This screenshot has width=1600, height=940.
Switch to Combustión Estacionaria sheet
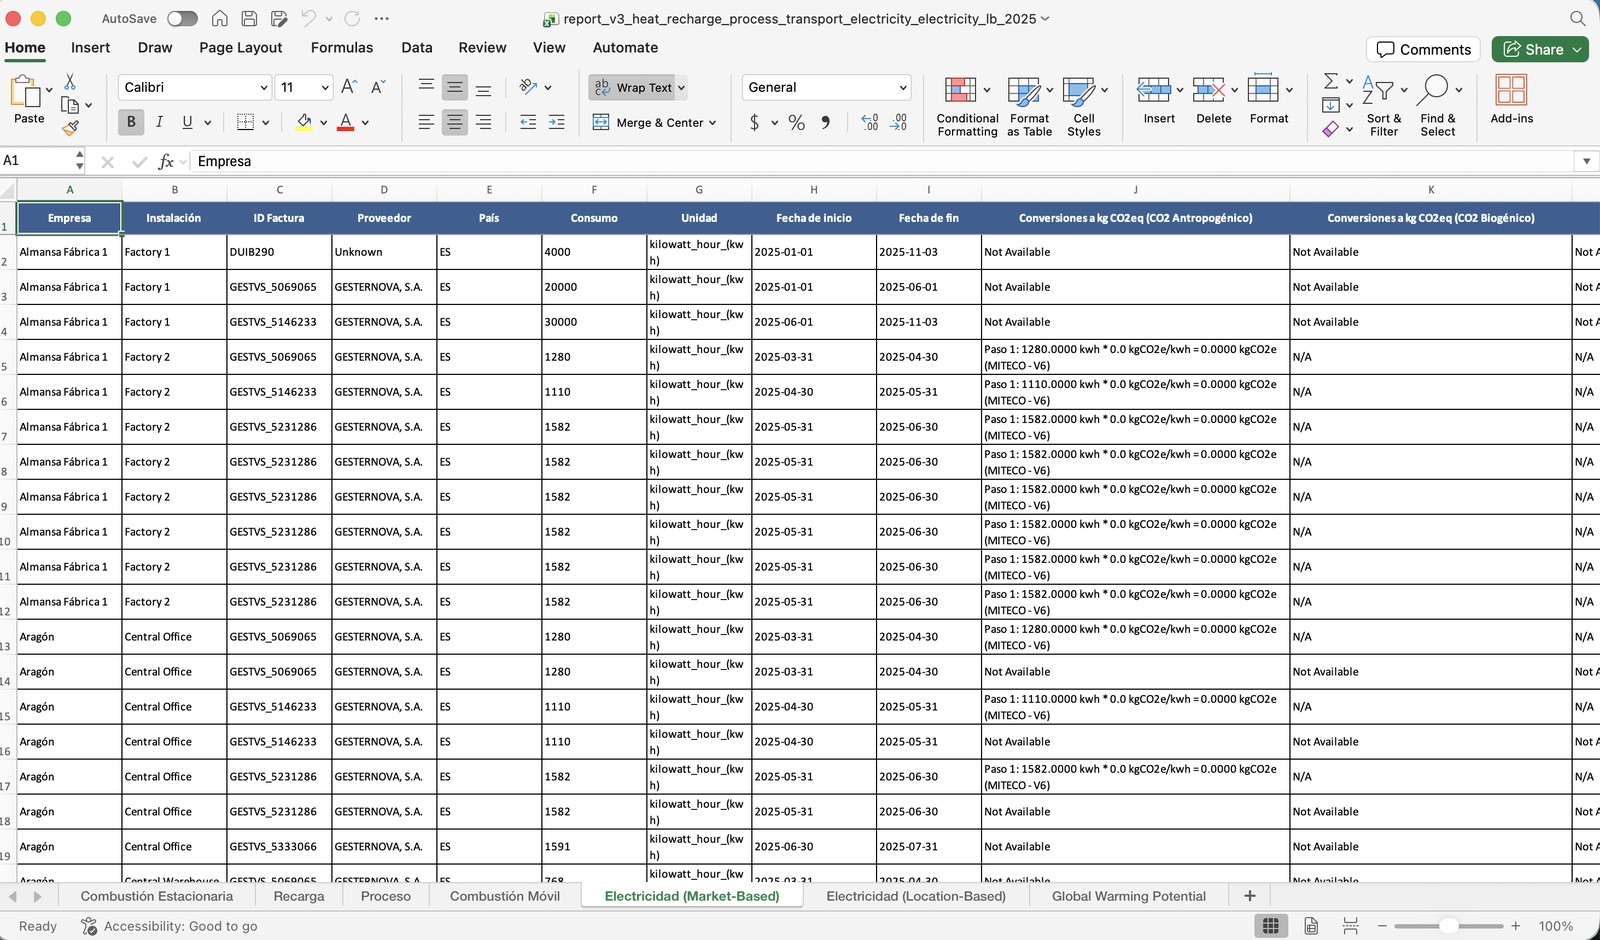coord(157,896)
